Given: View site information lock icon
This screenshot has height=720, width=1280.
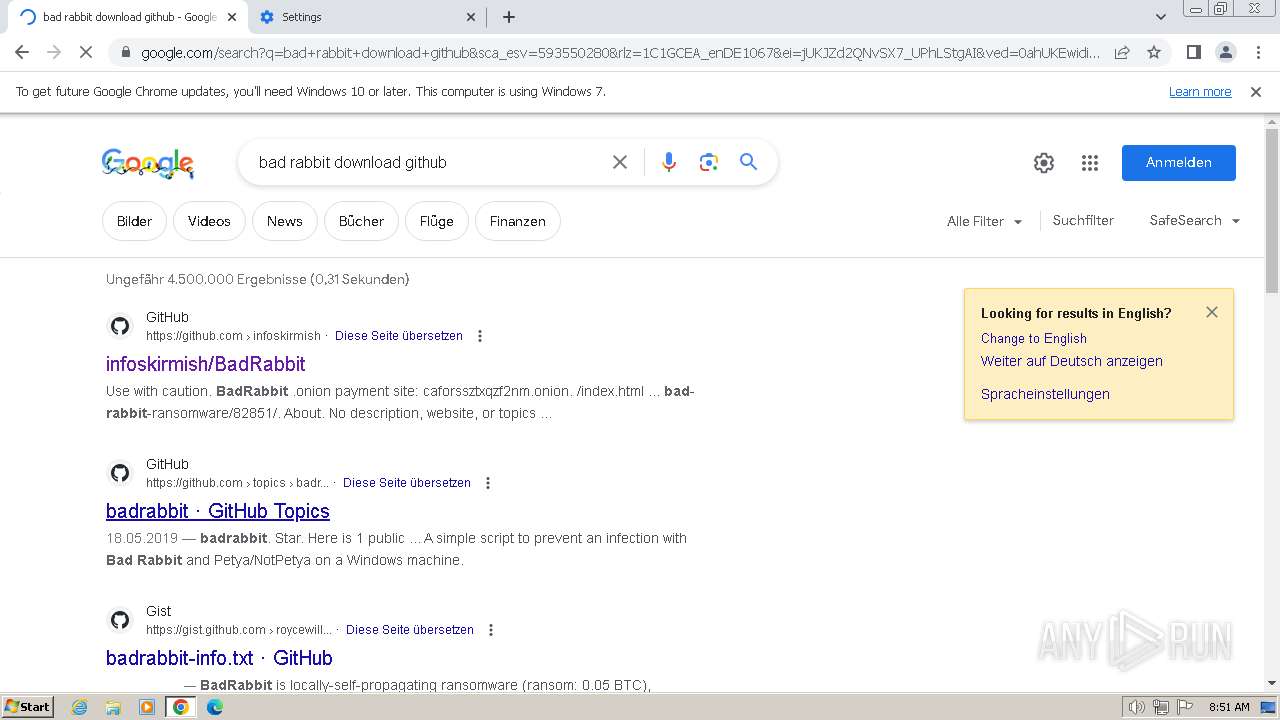Looking at the screenshot, I should coord(124,53).
